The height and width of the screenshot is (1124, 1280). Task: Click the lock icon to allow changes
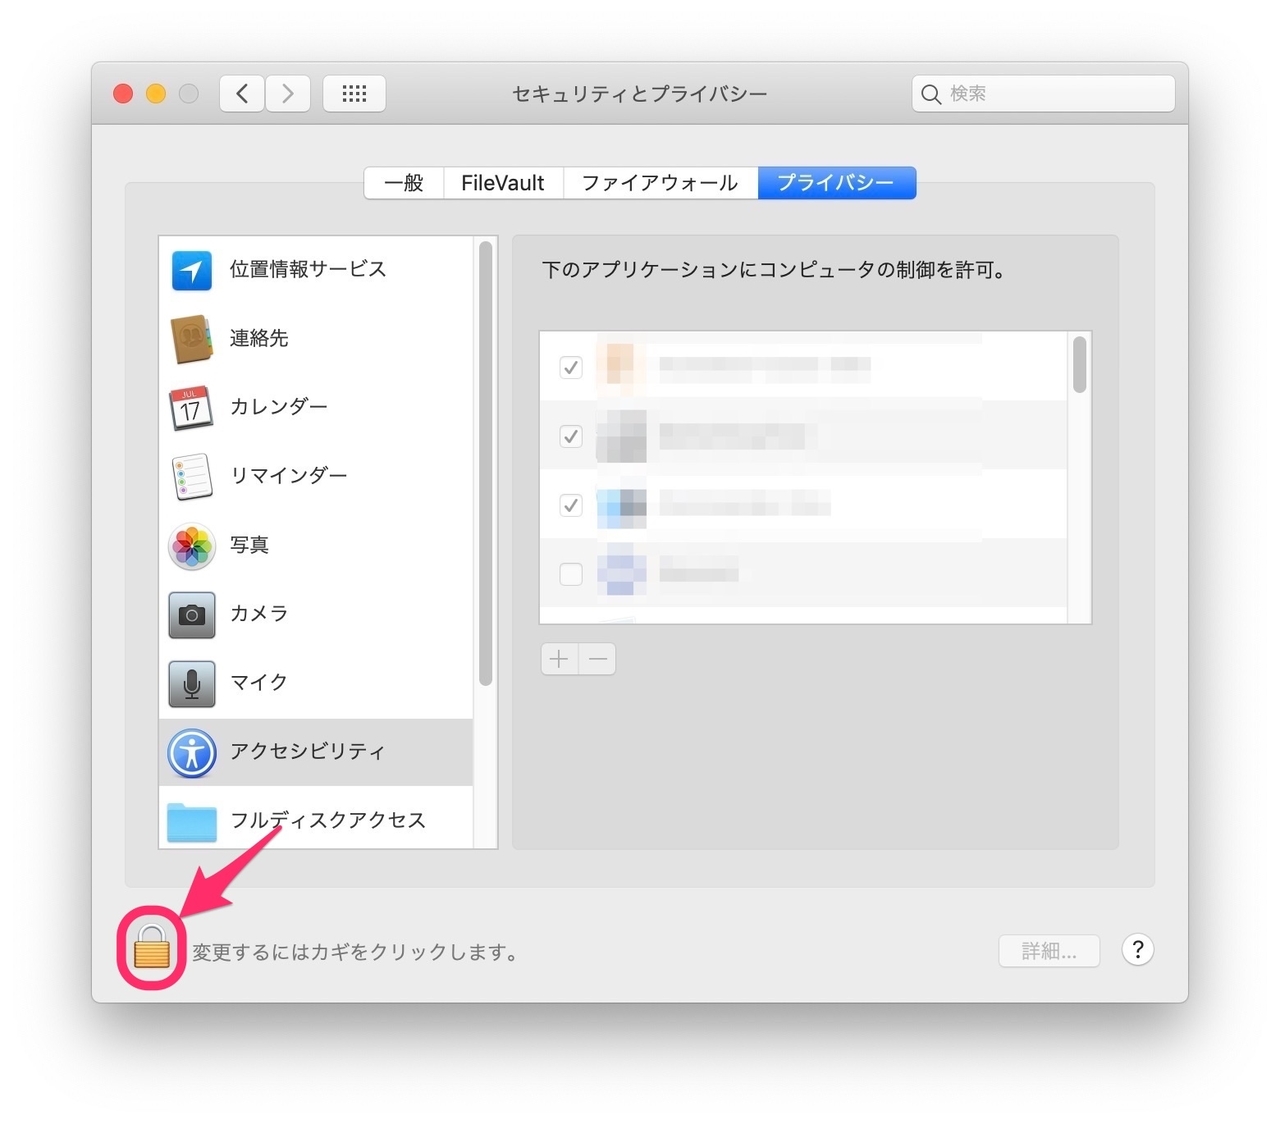click(x=152, y=949)
